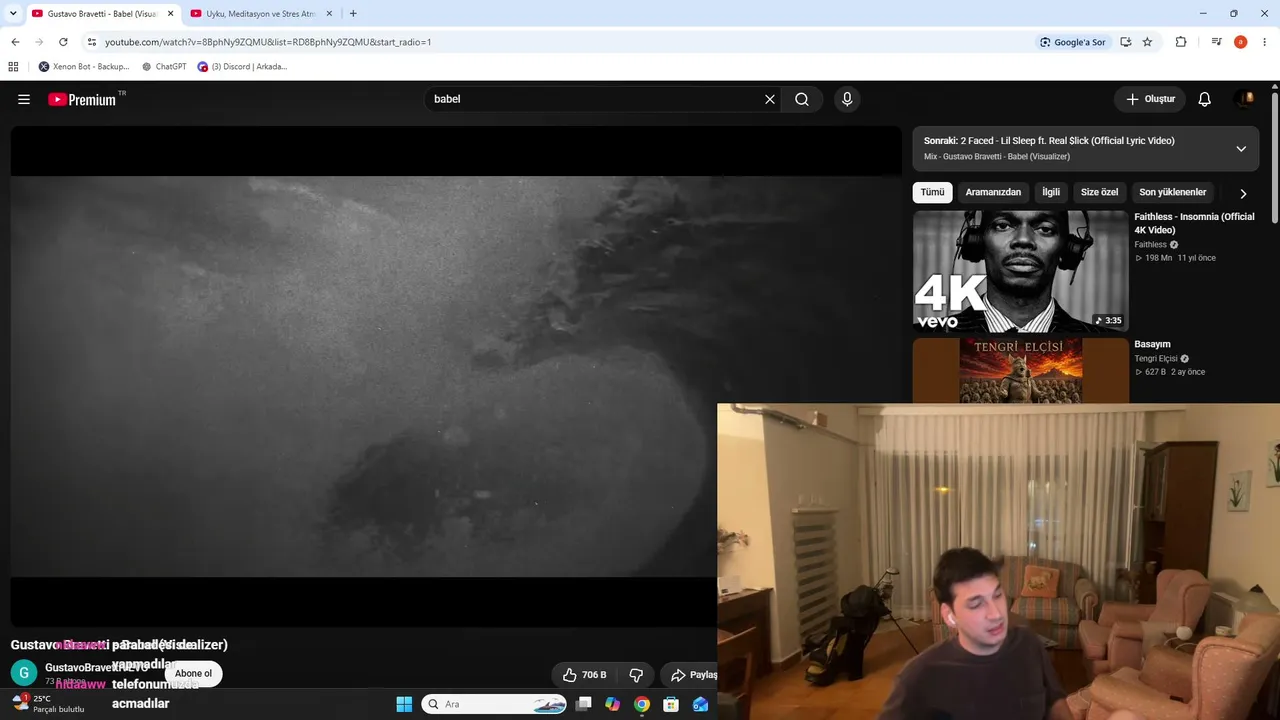1280x720 pixels.
Task: Open the Oluştur create menu
Action: (1150, 99)
